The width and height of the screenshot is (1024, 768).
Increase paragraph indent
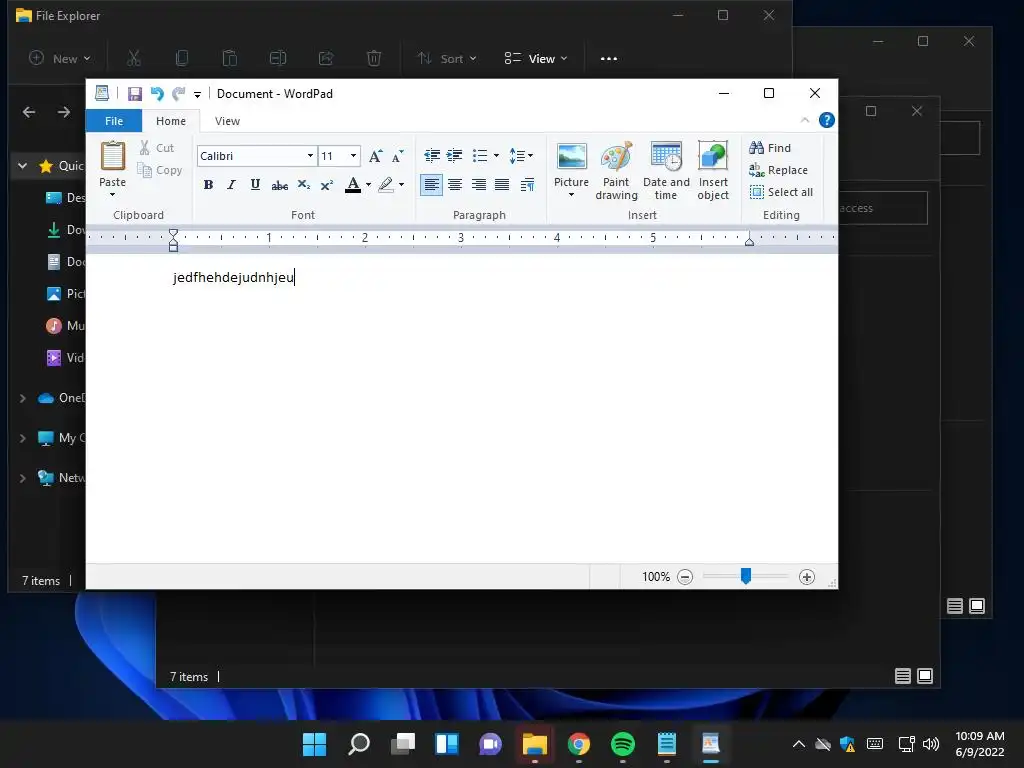[455, 155]
